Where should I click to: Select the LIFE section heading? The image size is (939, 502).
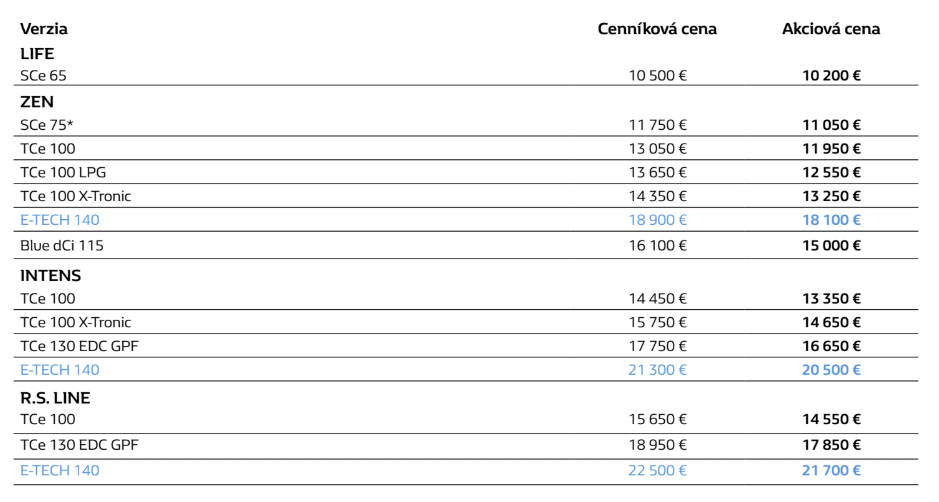(x=37, y=53)
